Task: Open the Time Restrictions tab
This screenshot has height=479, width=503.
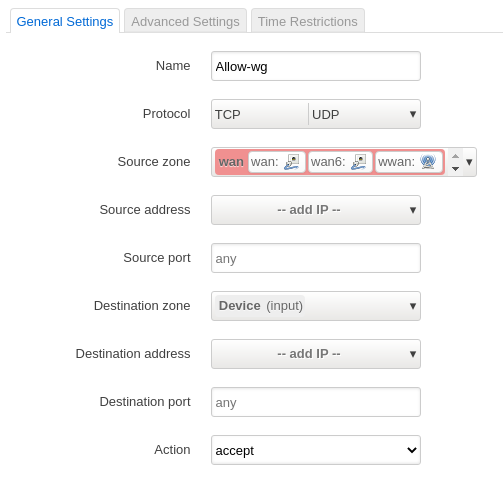Action: click(308, 21)
